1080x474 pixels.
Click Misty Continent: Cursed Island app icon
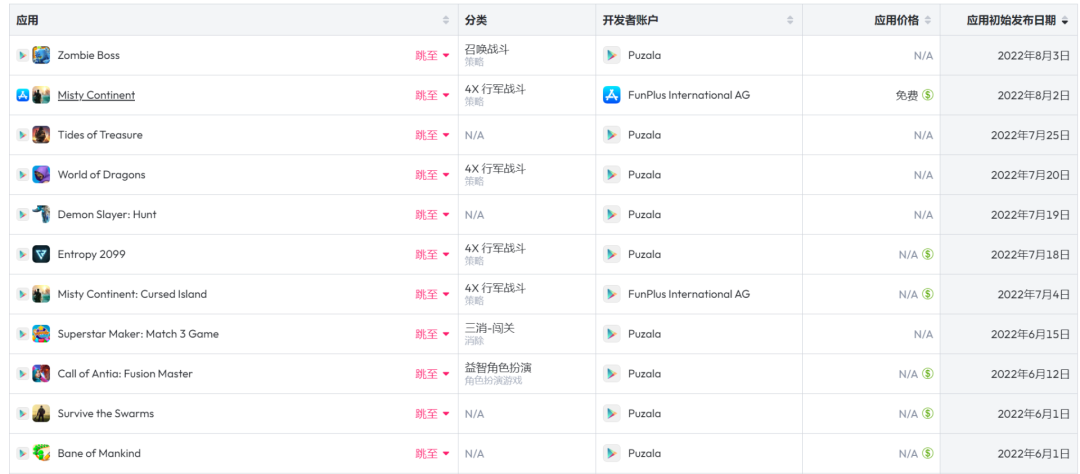coord(41,294)
